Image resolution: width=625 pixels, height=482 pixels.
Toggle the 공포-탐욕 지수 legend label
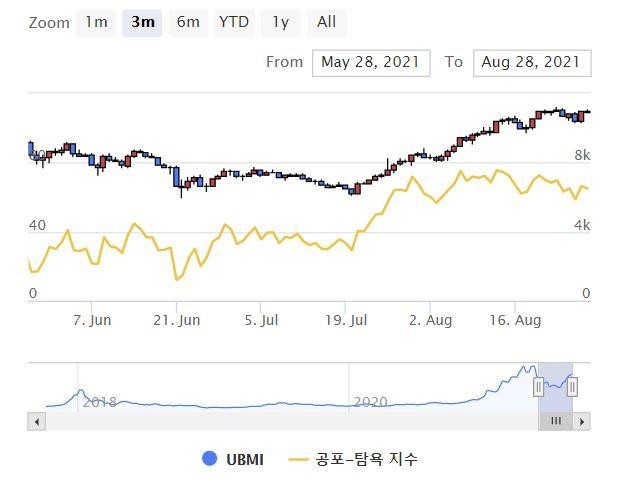[x=365, y=459]
